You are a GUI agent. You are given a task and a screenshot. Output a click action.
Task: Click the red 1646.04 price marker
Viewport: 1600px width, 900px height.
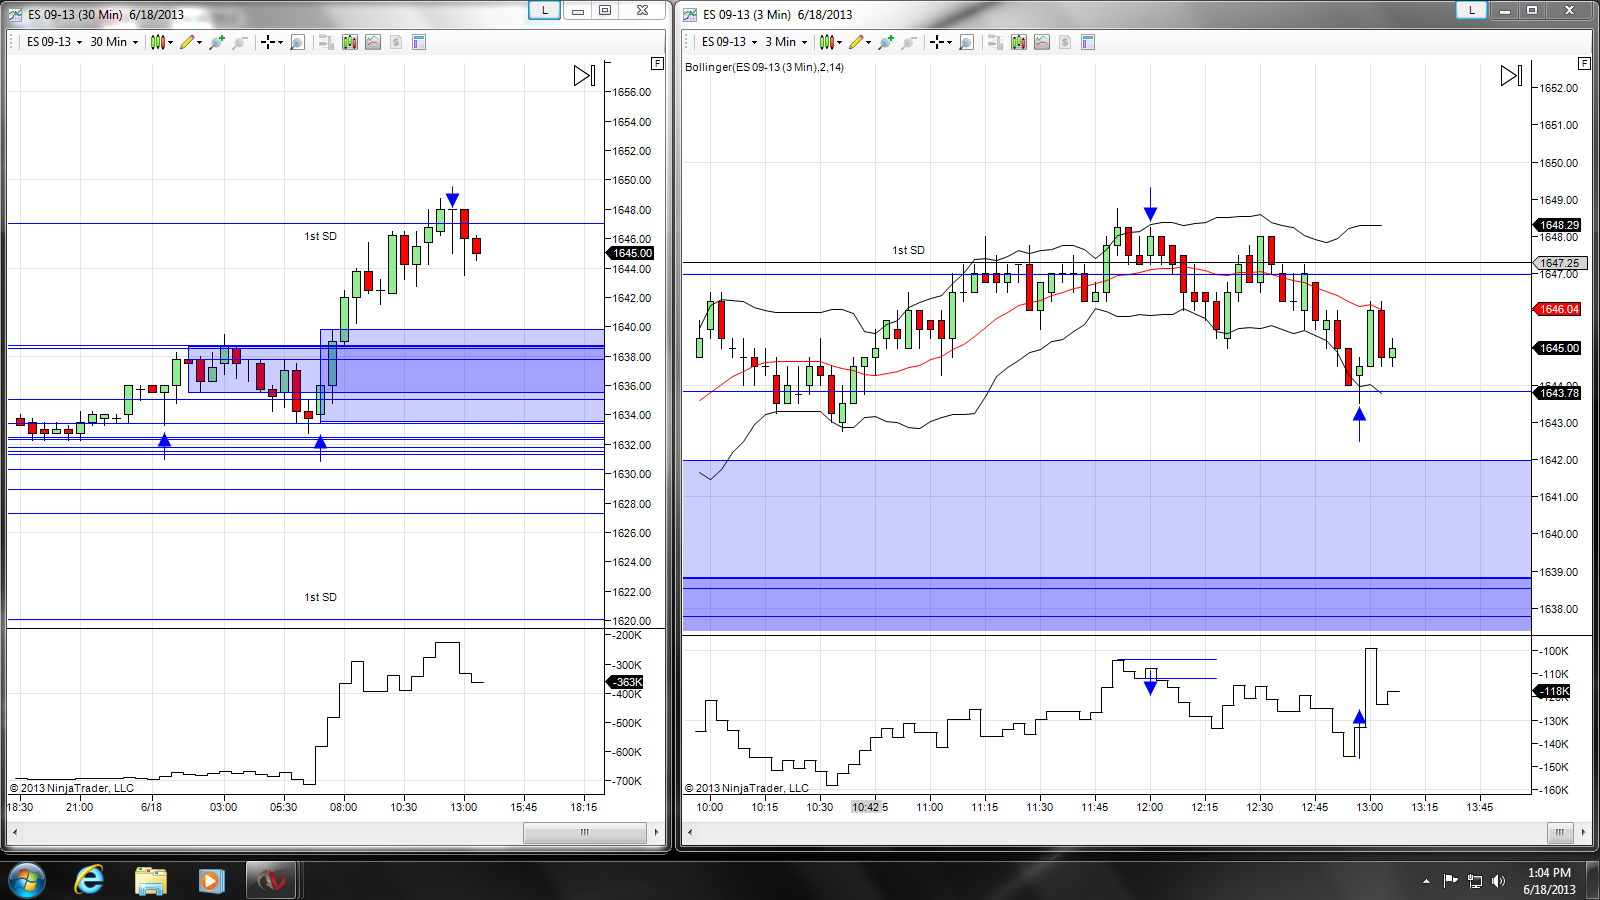coord(1558,309)
